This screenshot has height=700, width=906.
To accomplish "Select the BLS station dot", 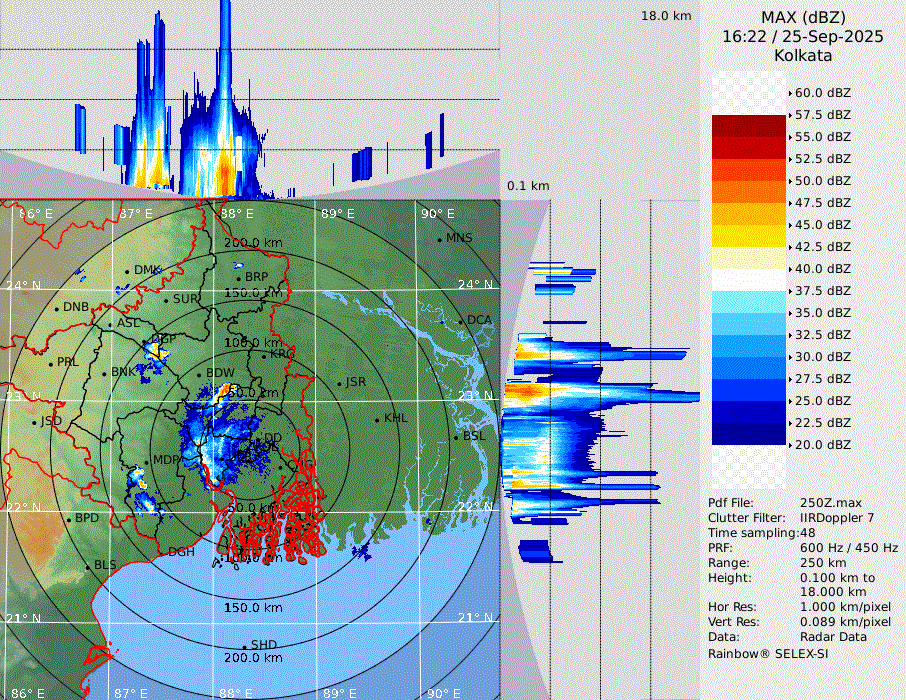I will coord(87,567).
